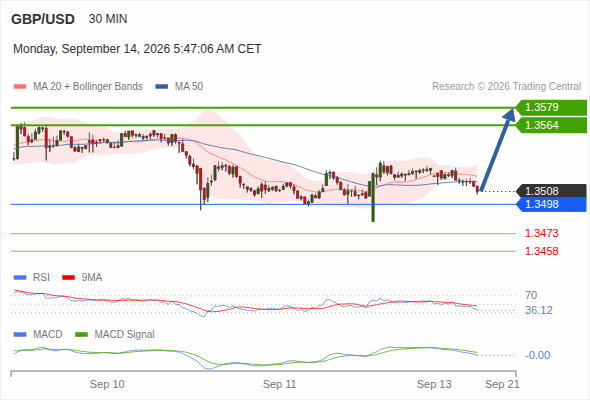The image size is (590, 400).
Task: Click the MACD Signal green legend marker
Action: (81, 335)
